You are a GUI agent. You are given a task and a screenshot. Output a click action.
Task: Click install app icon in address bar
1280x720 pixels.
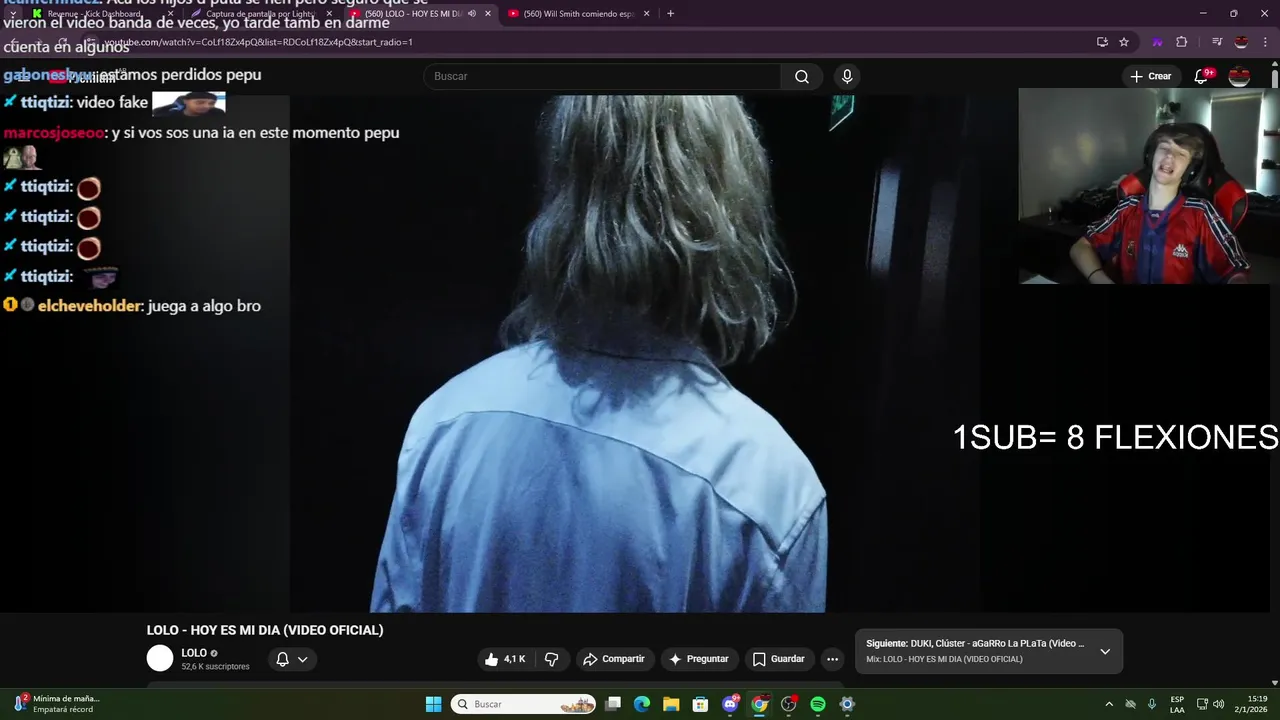[x=1102, y=42]
